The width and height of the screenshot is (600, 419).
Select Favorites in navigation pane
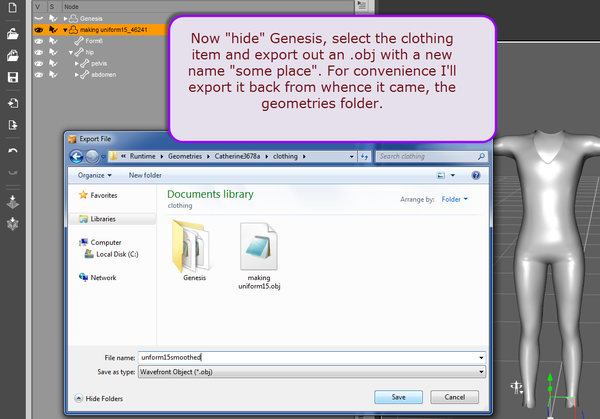(98, 195)
